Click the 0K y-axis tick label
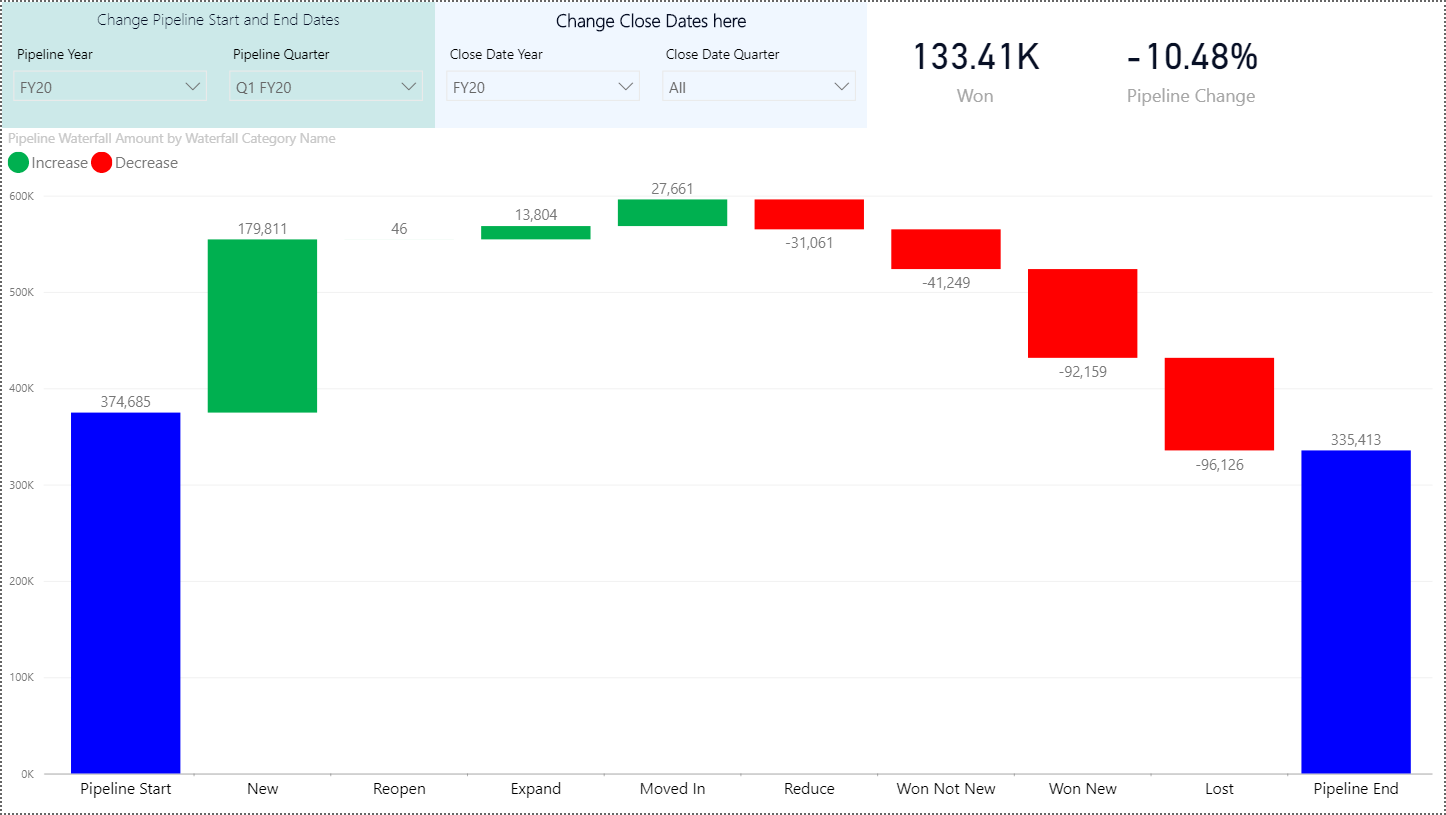The width and height of the screenshot is (1446, 815). tap(27, 774)
